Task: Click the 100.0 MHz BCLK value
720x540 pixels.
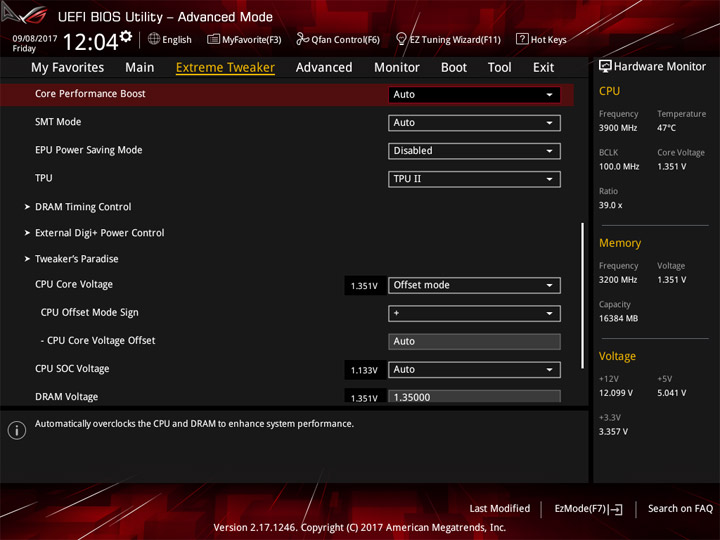Action: pos(619,166)
